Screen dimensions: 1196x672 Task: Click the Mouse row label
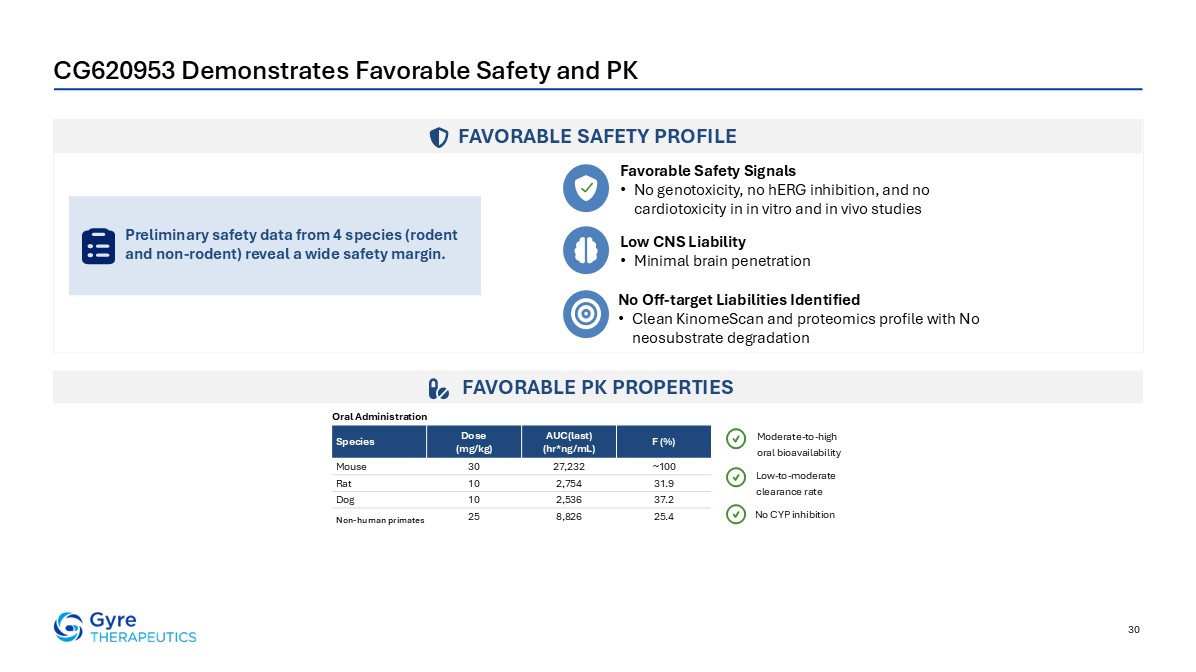coord(351,467)
